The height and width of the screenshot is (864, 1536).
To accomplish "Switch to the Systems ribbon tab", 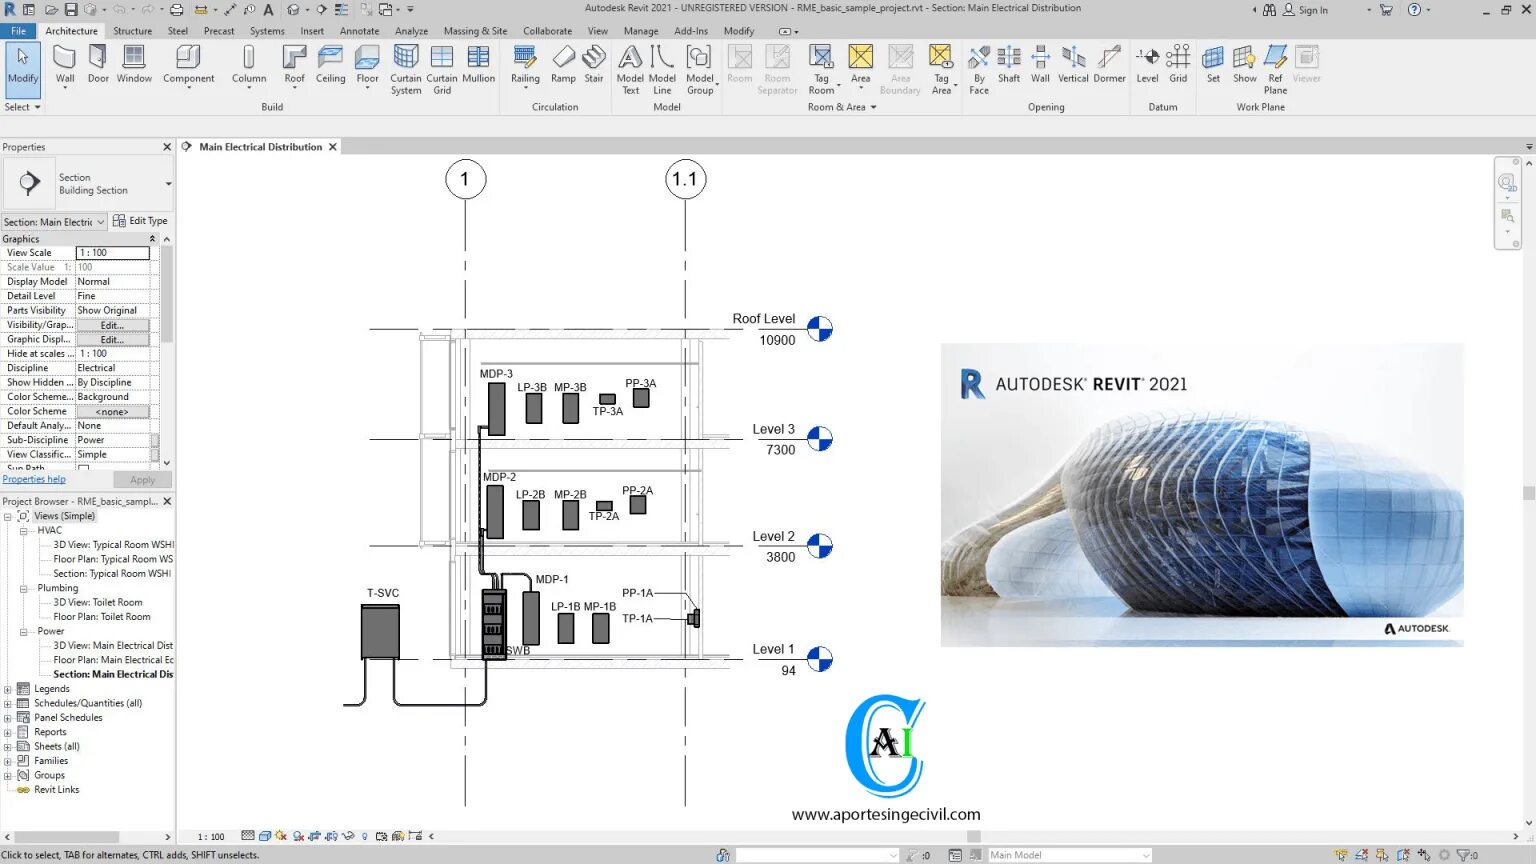I will [x=267, y=31].
